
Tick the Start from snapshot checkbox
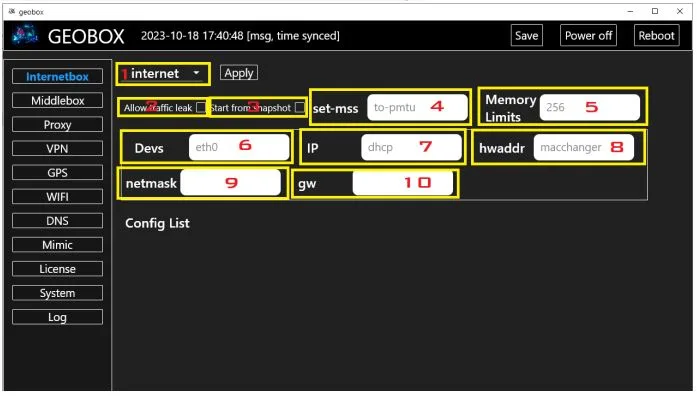pyautogui.click(x=300, y=108)
